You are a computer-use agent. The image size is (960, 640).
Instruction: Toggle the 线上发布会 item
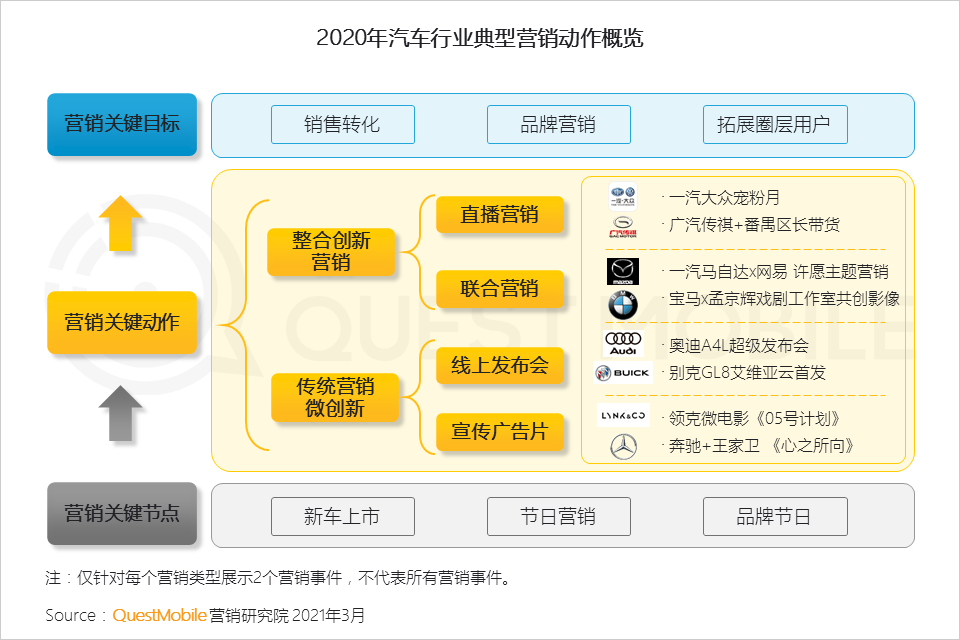501,367
